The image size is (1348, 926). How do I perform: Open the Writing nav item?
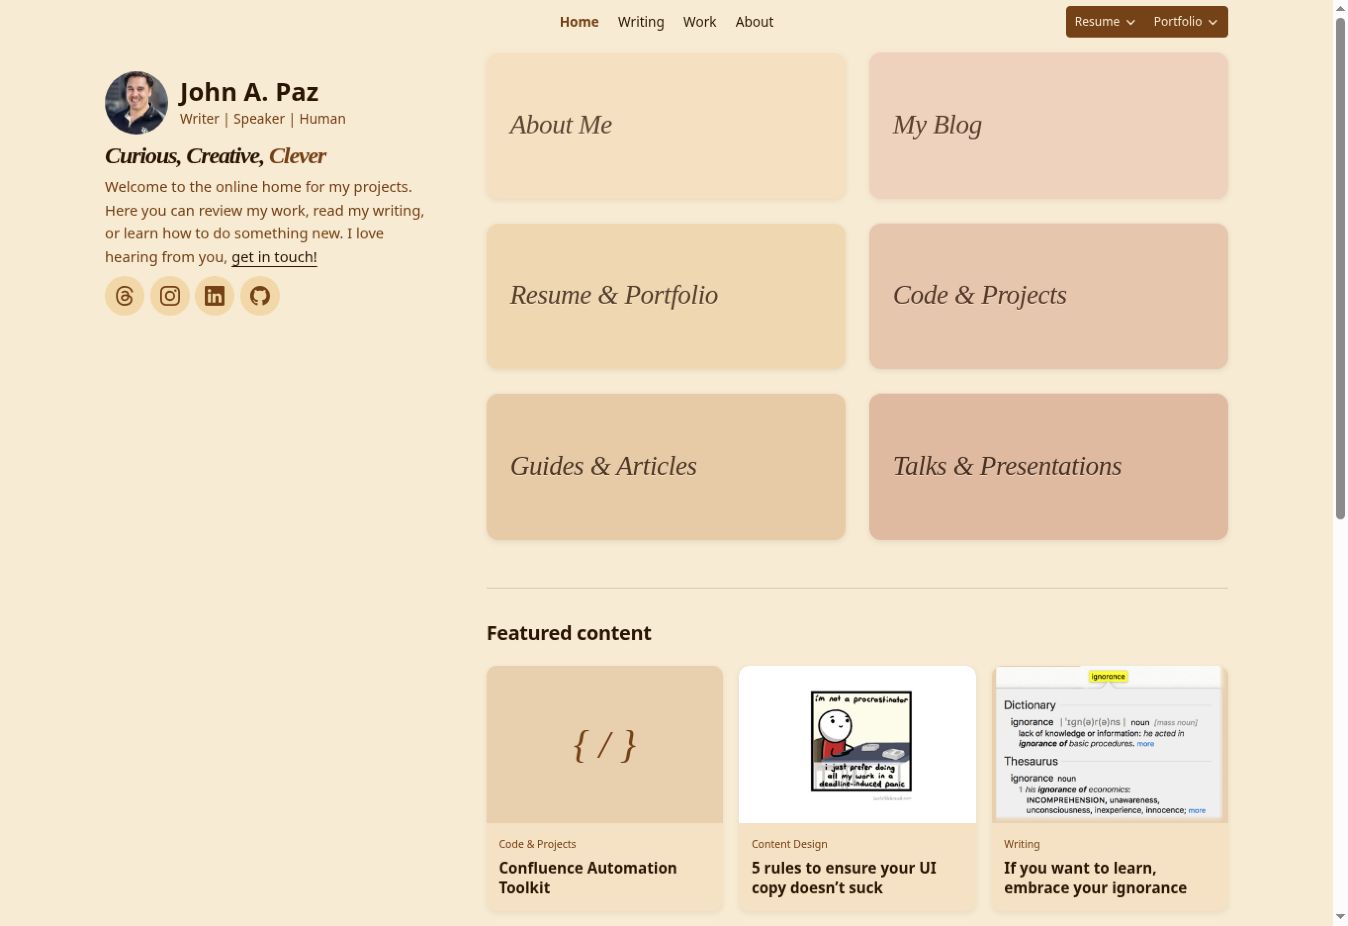coord(641,22)
